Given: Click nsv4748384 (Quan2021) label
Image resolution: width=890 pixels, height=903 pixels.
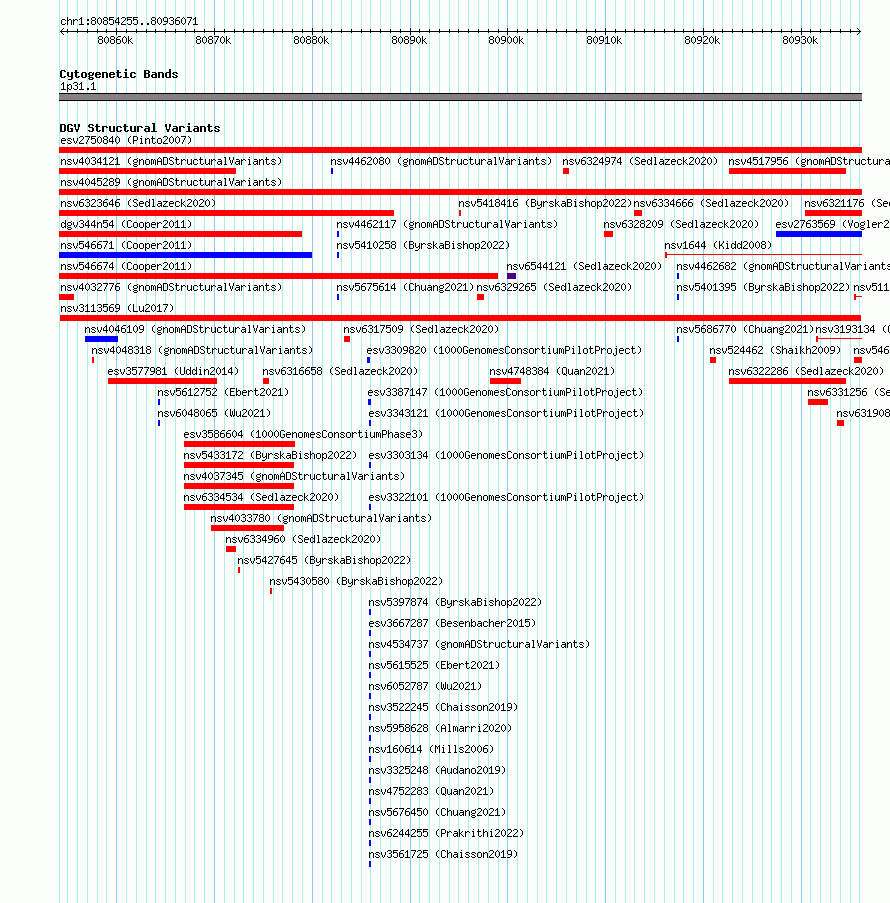Looking at the screenshot, I should [x=552, y=371].
